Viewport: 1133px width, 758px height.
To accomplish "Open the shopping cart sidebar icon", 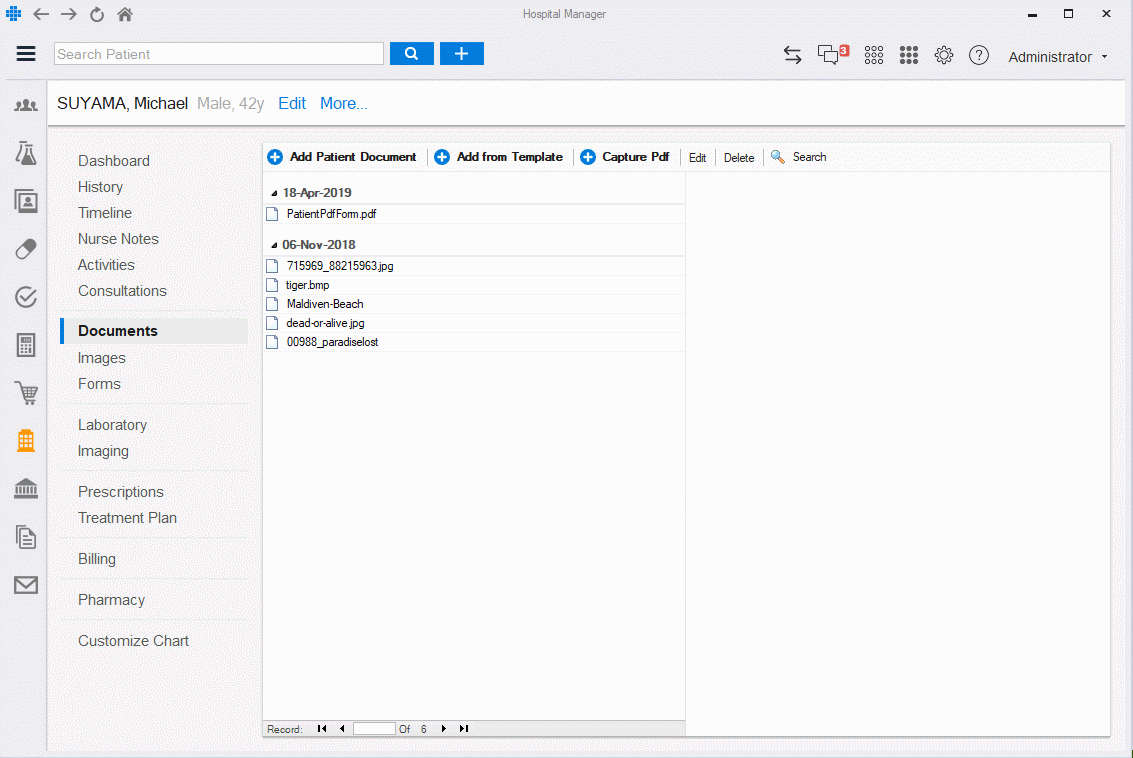I will [26, 393].
